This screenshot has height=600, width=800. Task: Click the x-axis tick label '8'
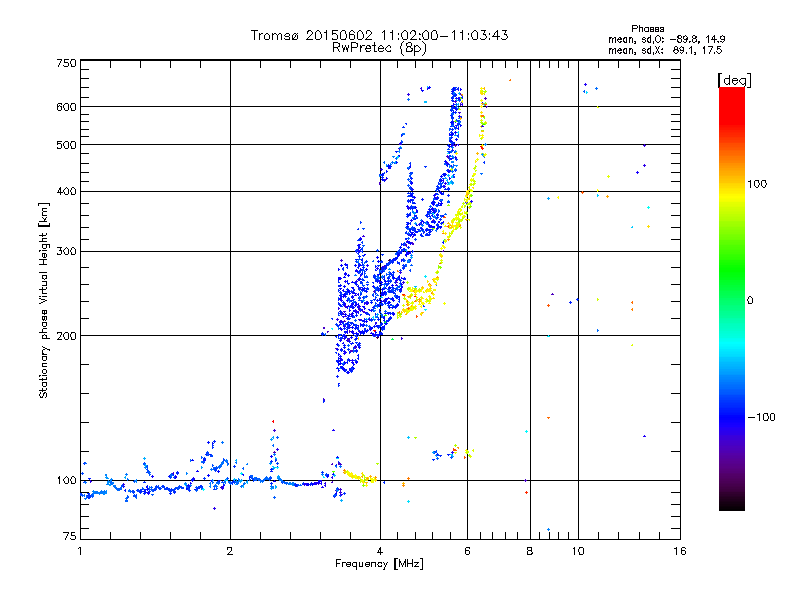530,551
